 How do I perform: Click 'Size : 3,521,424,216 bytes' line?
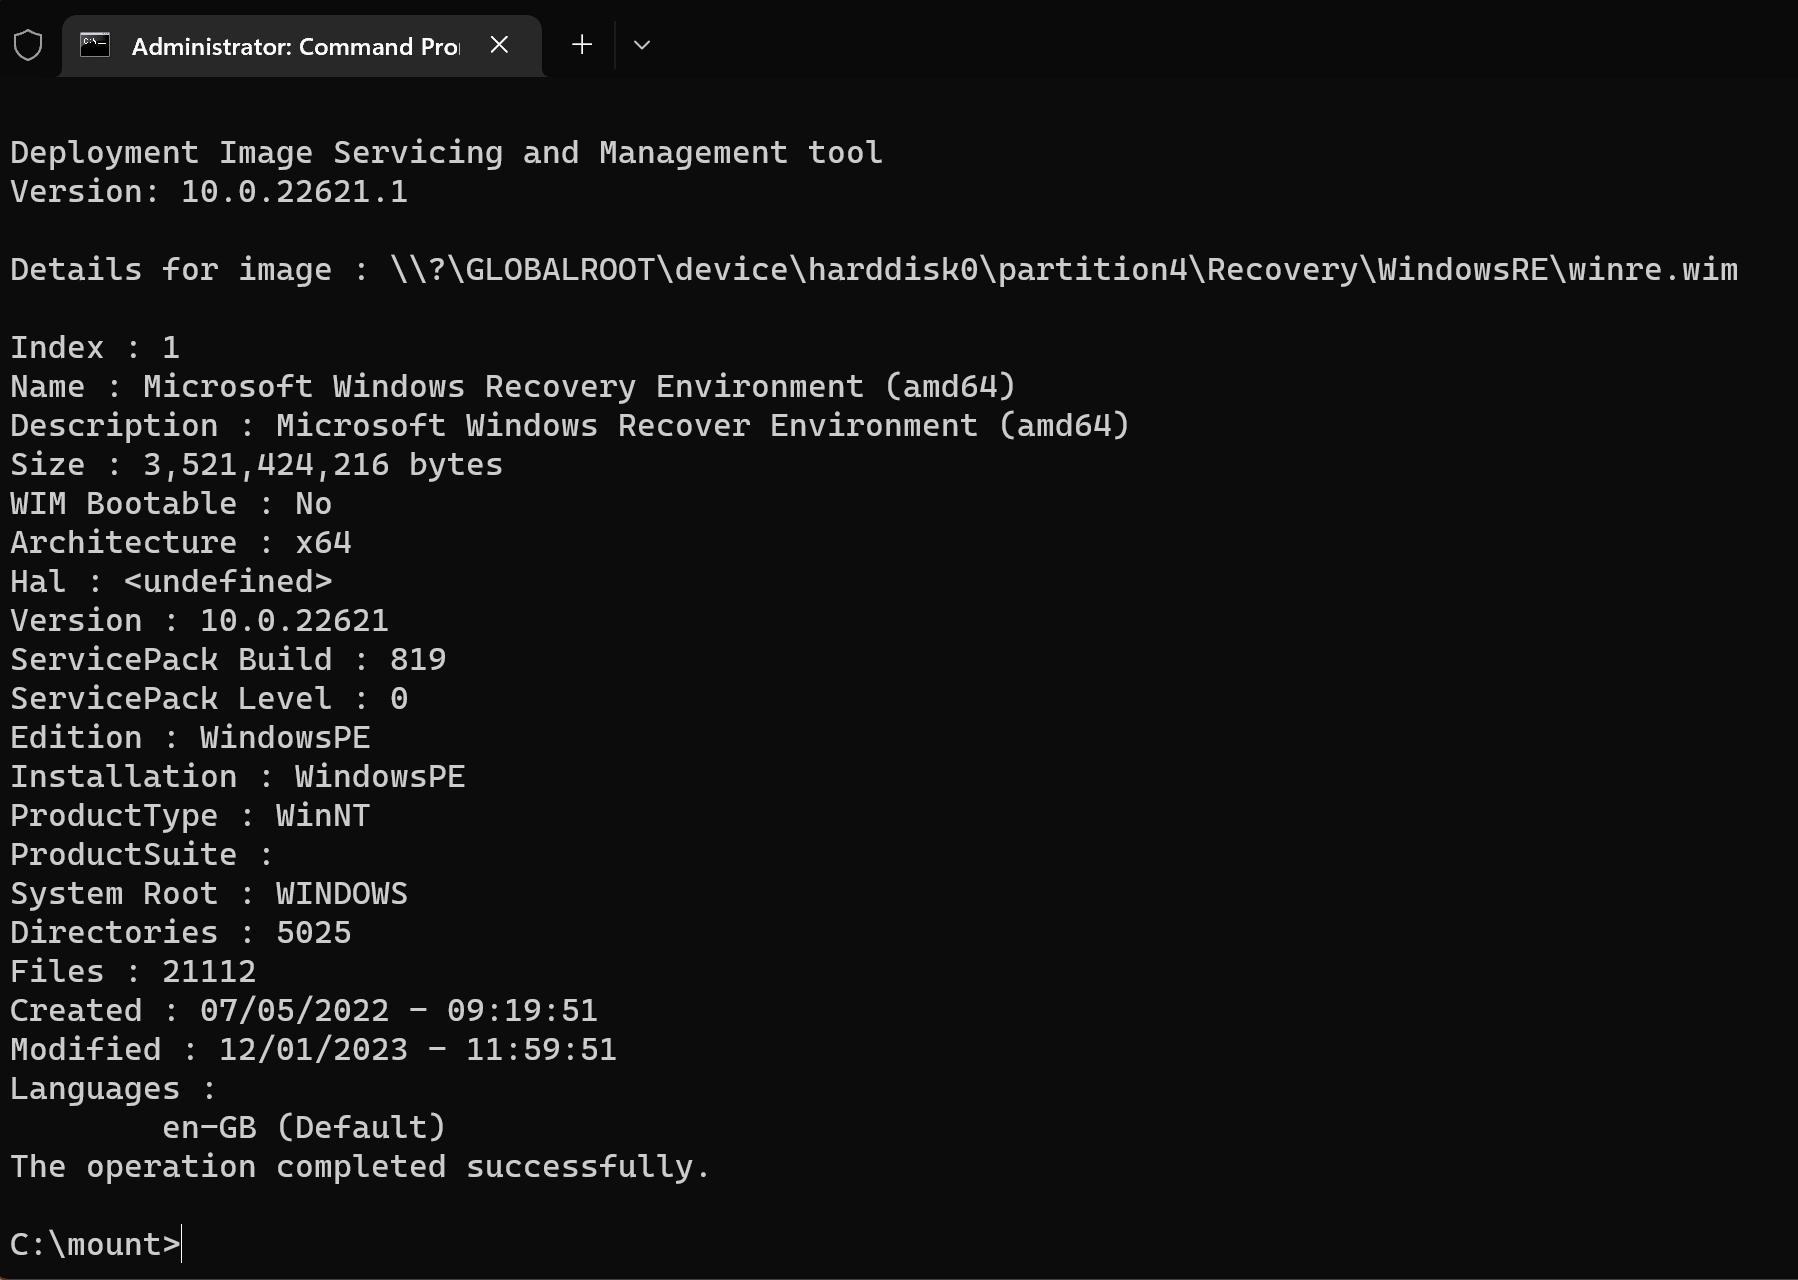[256, 465]
